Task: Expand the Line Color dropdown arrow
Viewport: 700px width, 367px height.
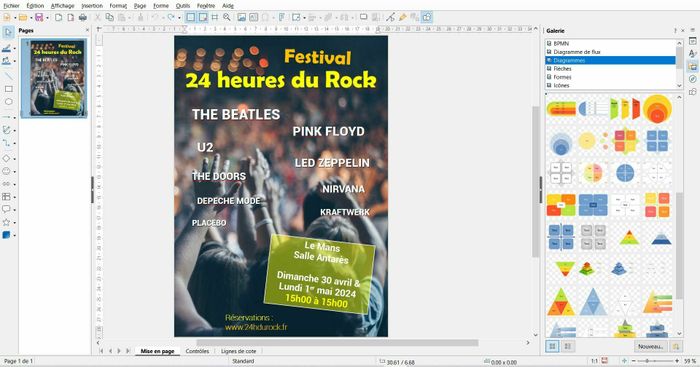Action: tap(15, 48)
